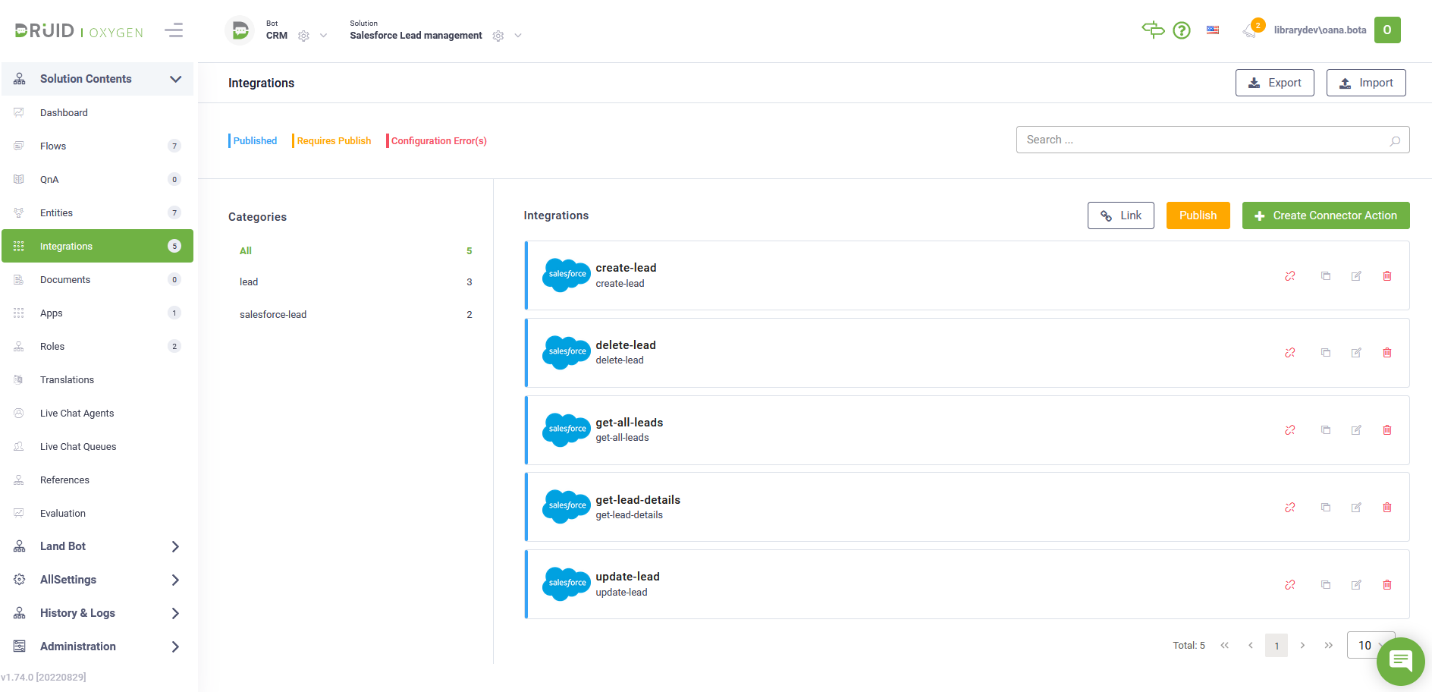Edit the get-all-leads integration
The image size is (1432, 692).
[1356, 430]
